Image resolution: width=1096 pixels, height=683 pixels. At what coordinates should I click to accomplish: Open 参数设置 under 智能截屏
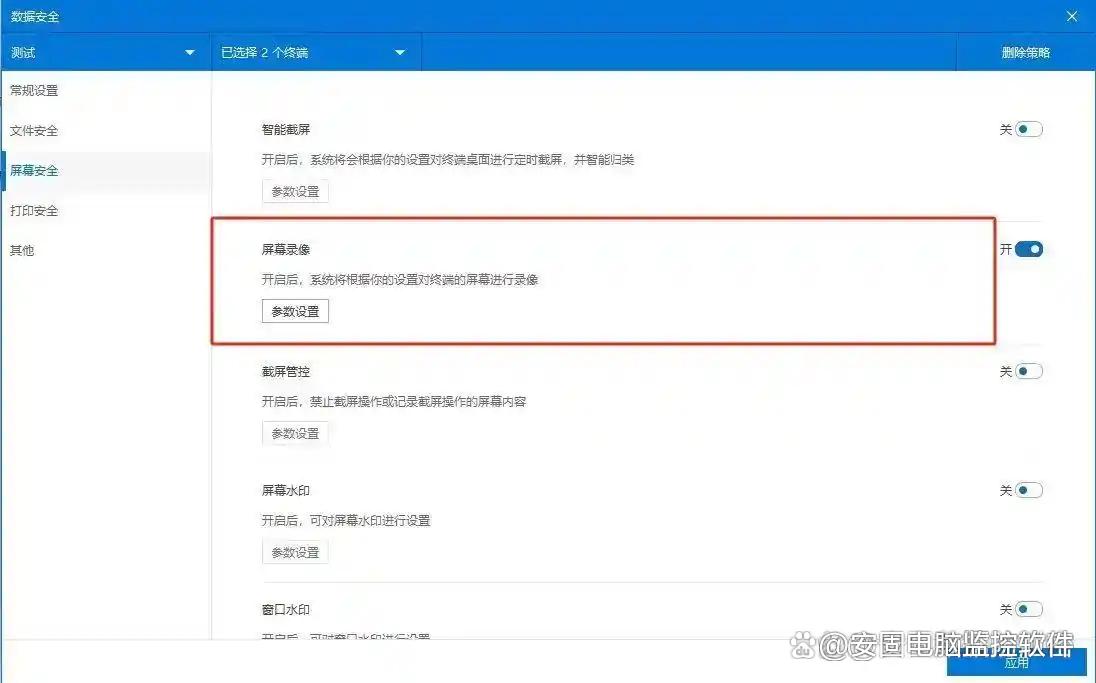click(295, 192)
